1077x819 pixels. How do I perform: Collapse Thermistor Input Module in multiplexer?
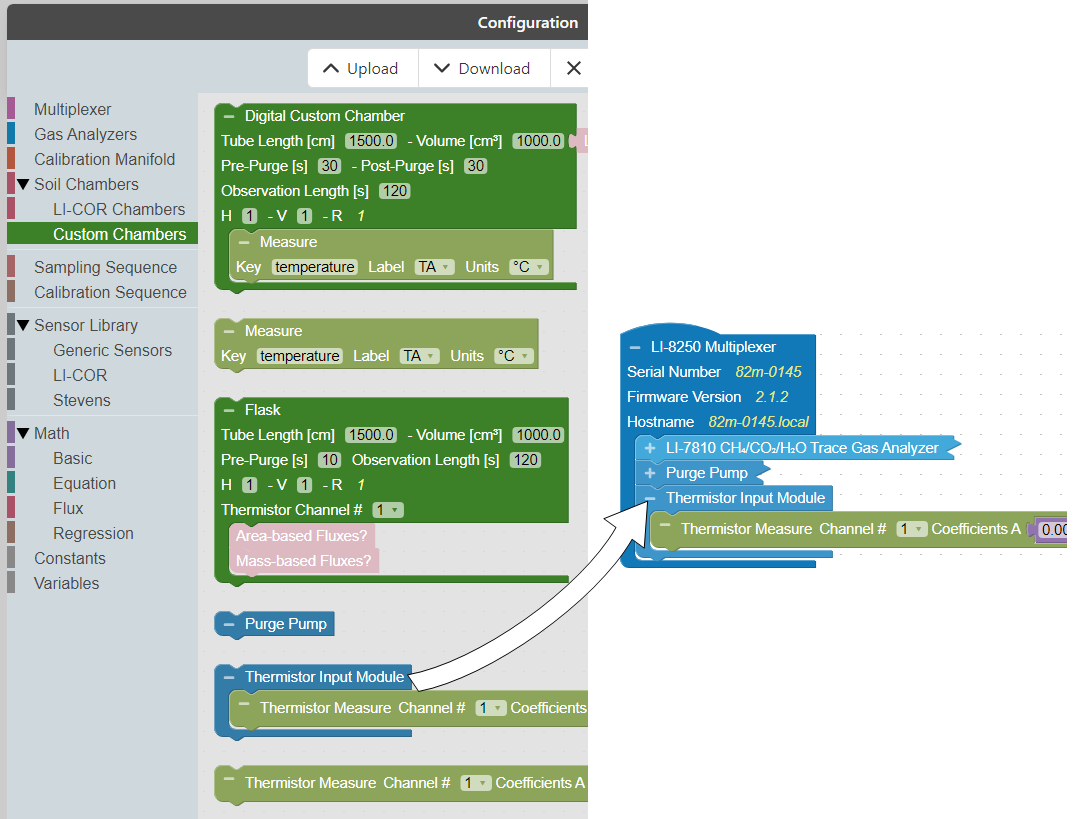[x=650, y=498]
